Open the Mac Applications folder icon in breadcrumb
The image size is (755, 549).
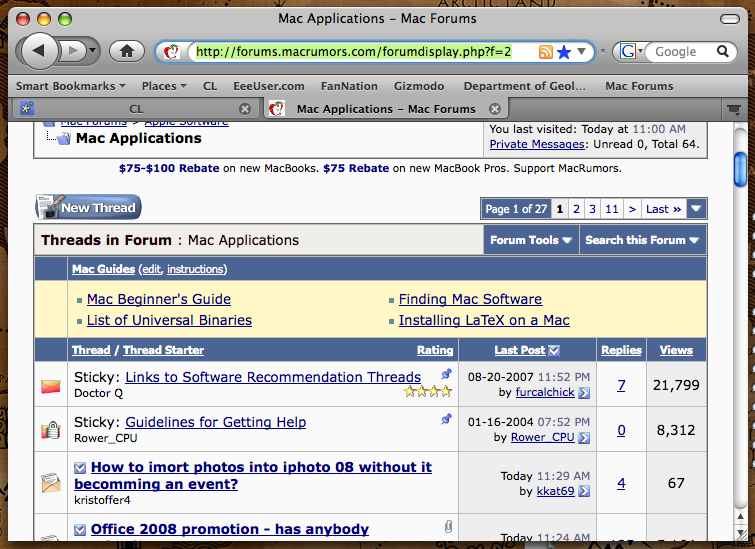pyautogui.click(x=64, y=139)
